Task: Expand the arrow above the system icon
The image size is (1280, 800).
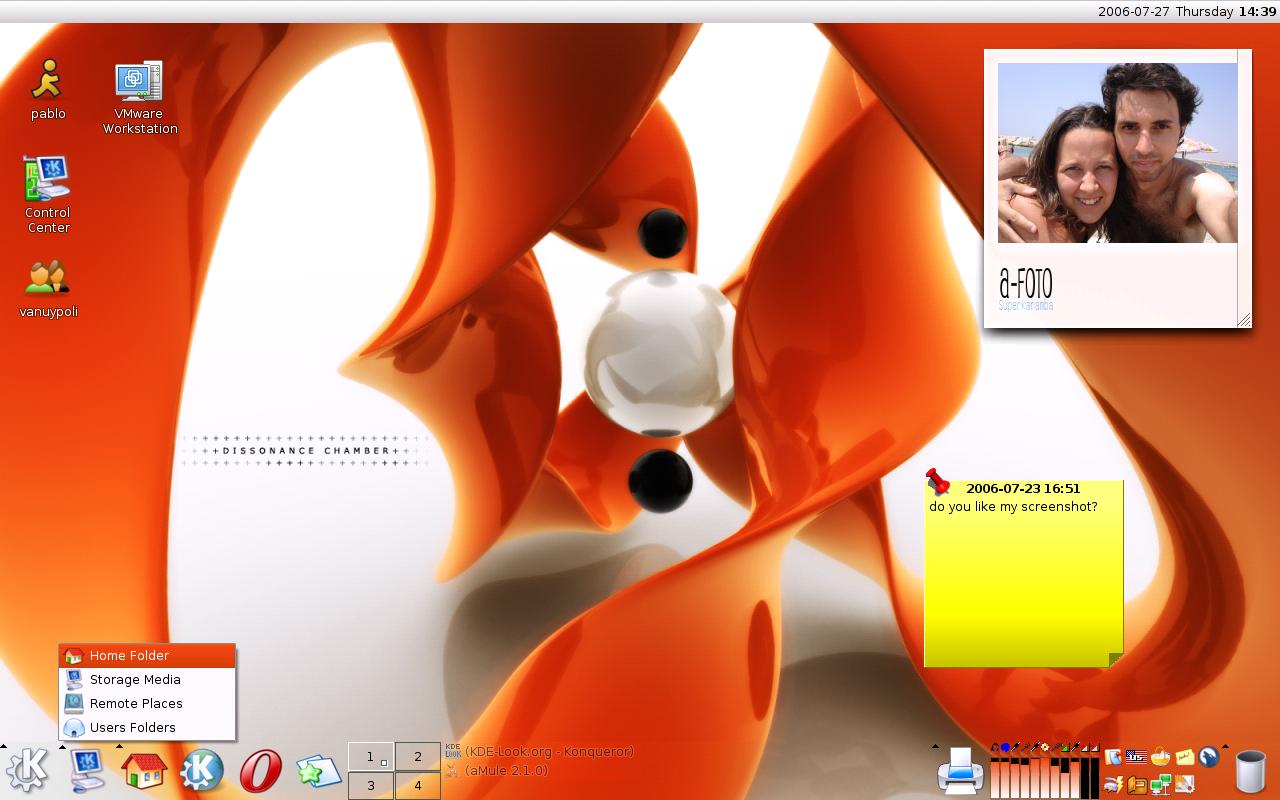Action: coord(62,746)
